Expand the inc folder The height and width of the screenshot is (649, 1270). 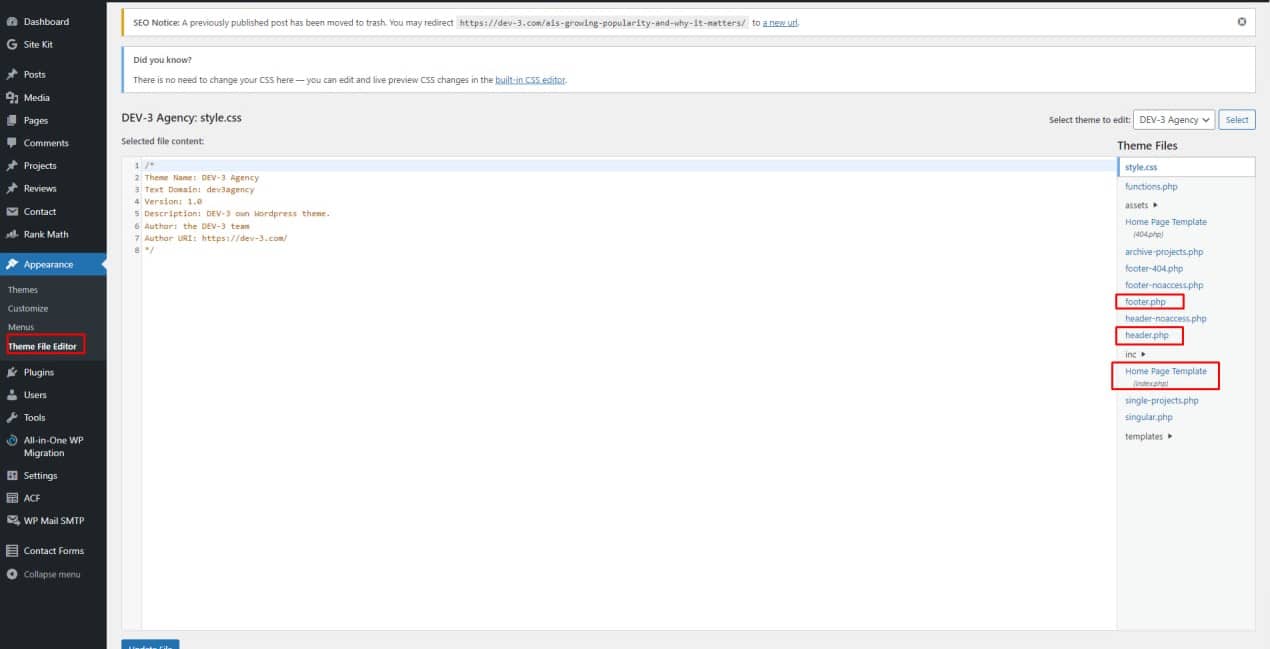pyautogui.click(x=1135, y=354)
